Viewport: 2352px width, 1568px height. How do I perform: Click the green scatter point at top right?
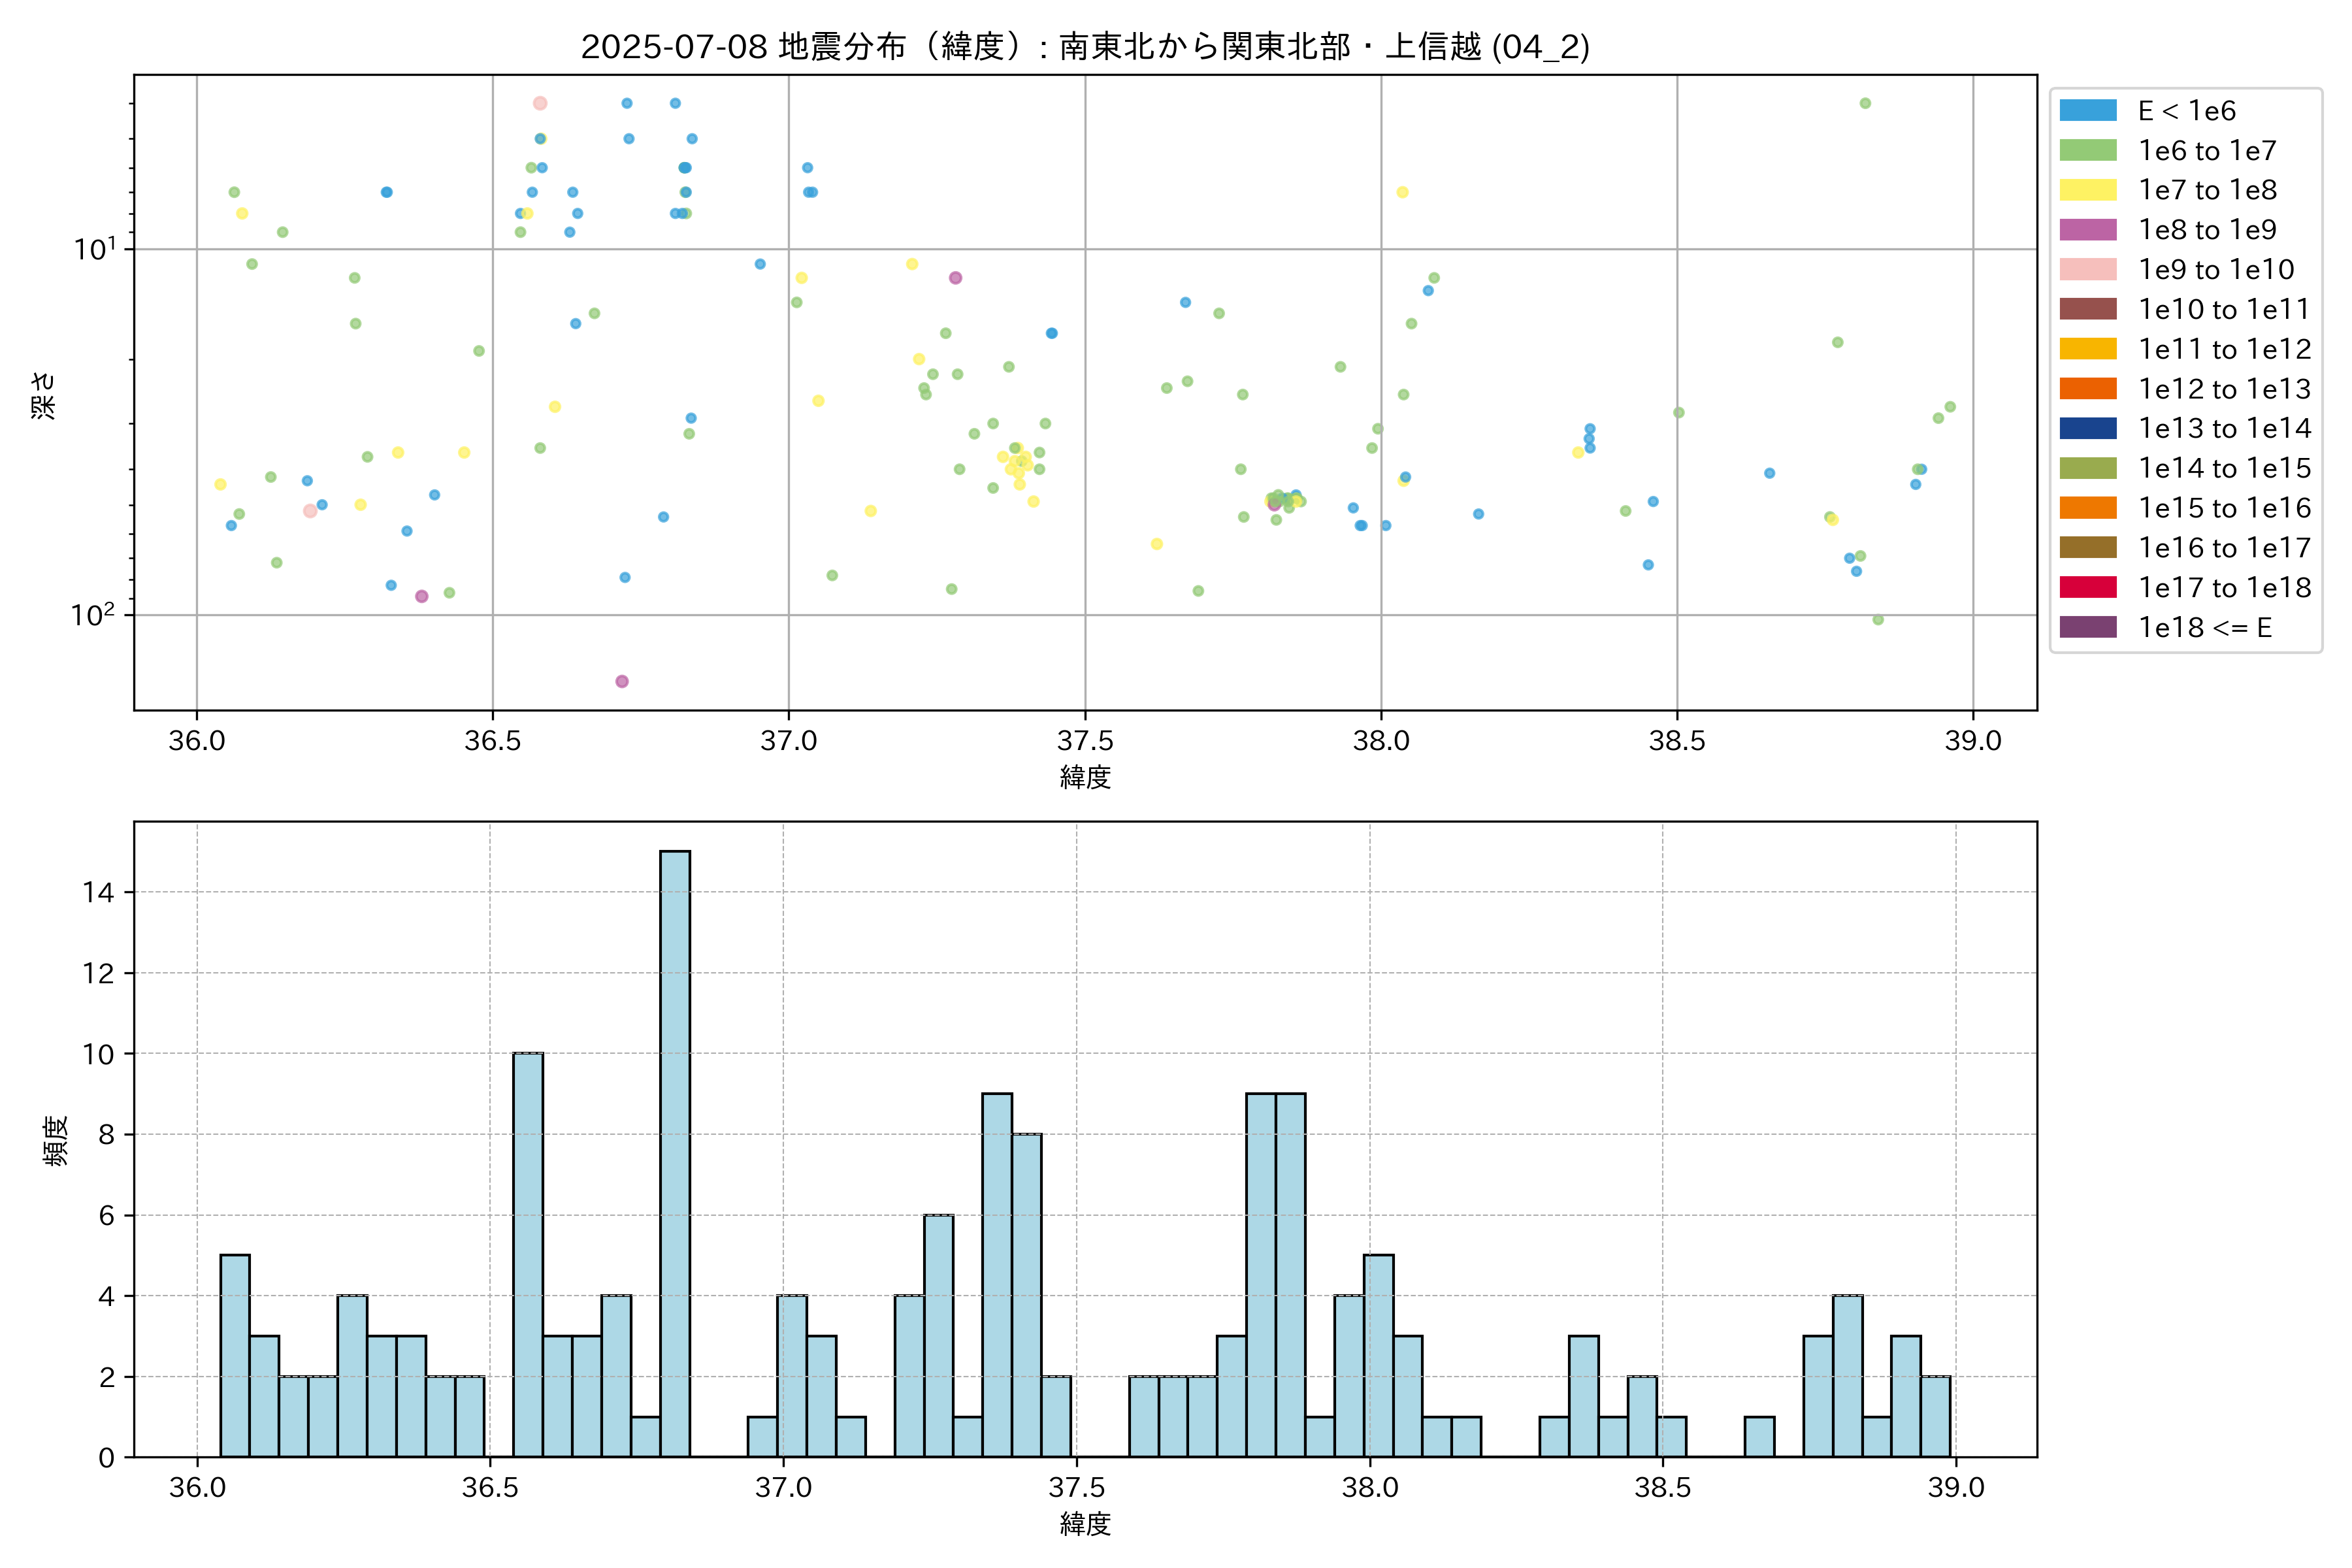click(1865, 103)
